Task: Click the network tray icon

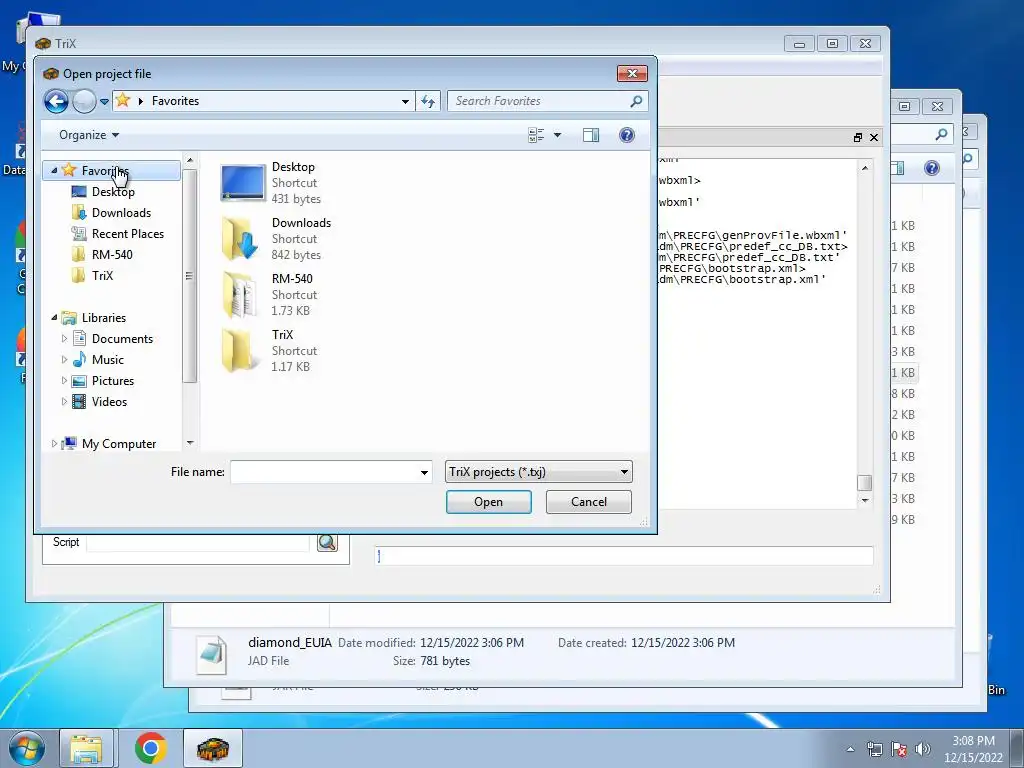Action: (874, 749)
